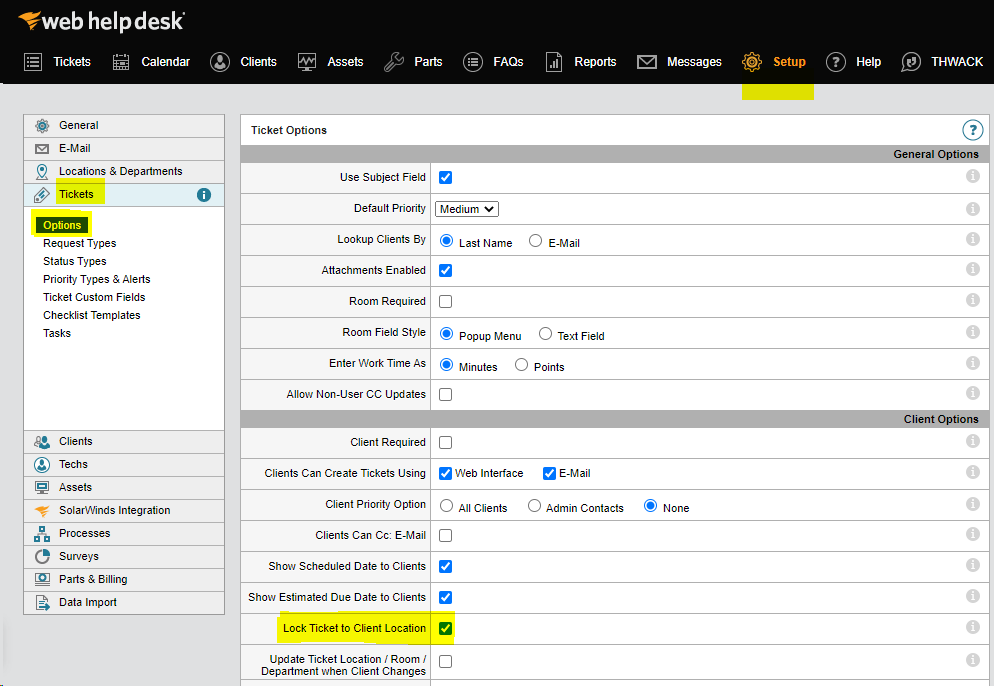Click the blue info icon beside Tickets
The height and width of the screenshot is (686, 994).
(x=204, y=195)
